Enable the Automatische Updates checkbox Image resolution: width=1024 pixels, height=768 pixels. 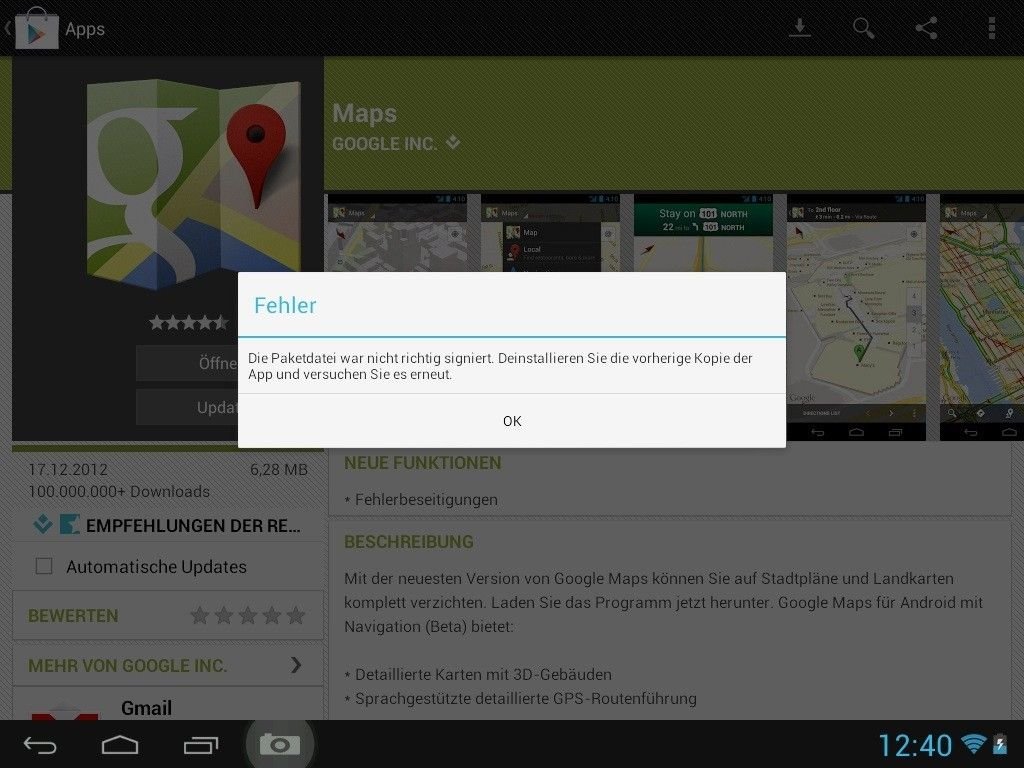point(44,566)
